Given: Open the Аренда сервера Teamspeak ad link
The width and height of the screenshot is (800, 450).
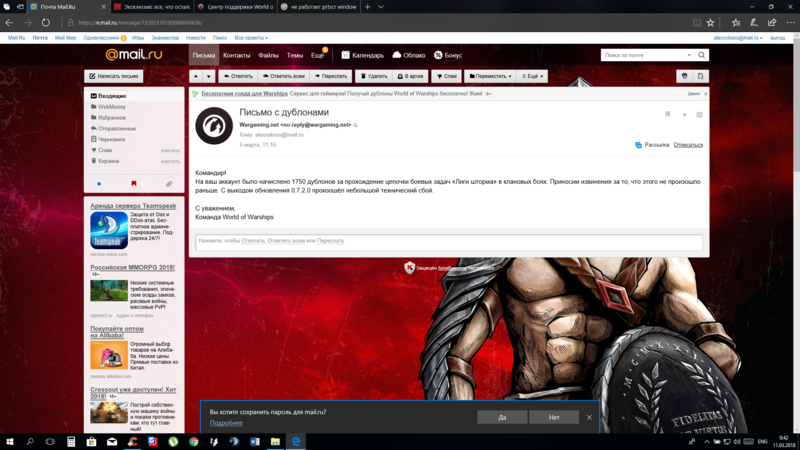Looking at the screenshot, I should (x=133, y=206).
